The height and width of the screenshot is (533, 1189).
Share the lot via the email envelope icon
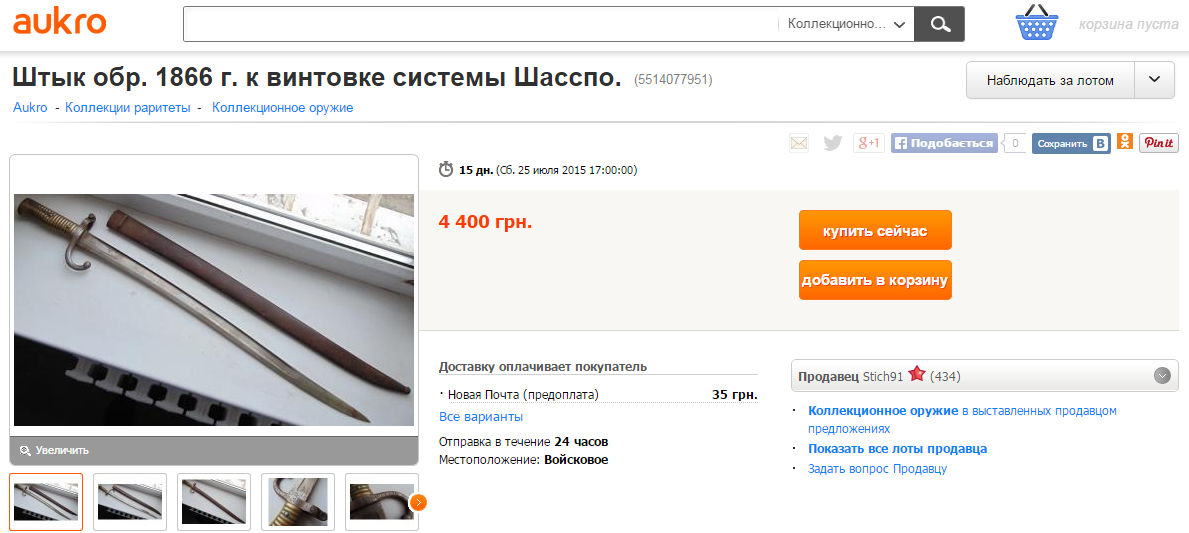pyautogui.click(x=798, y=143)
